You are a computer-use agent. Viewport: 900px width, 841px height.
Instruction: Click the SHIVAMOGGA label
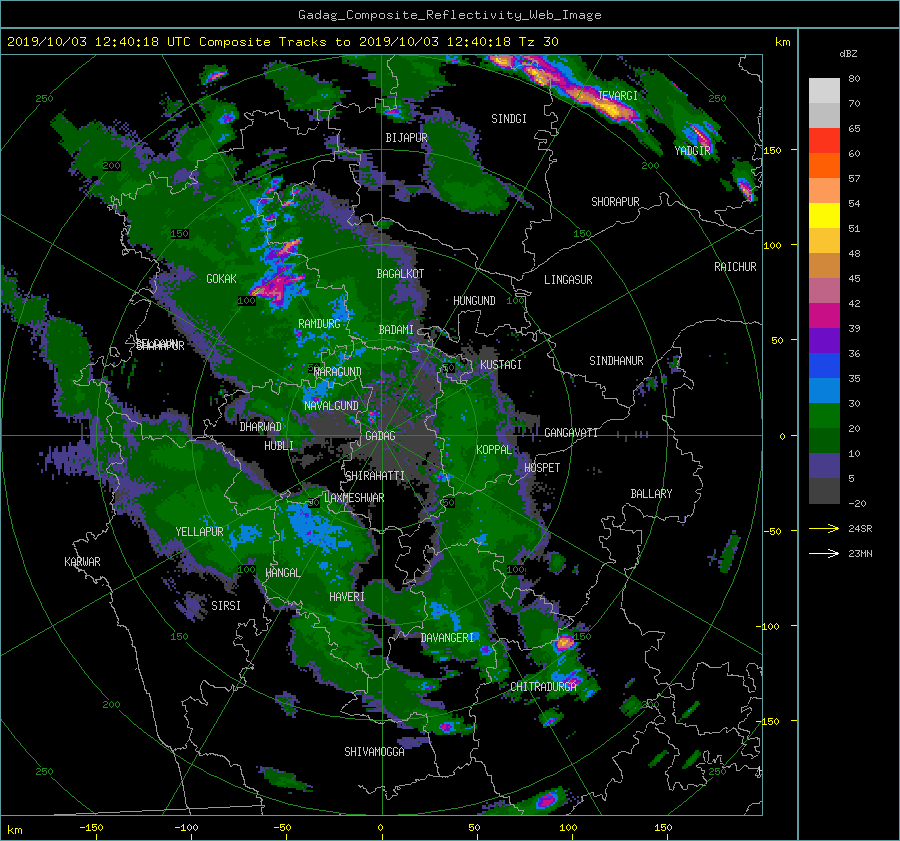374,752
